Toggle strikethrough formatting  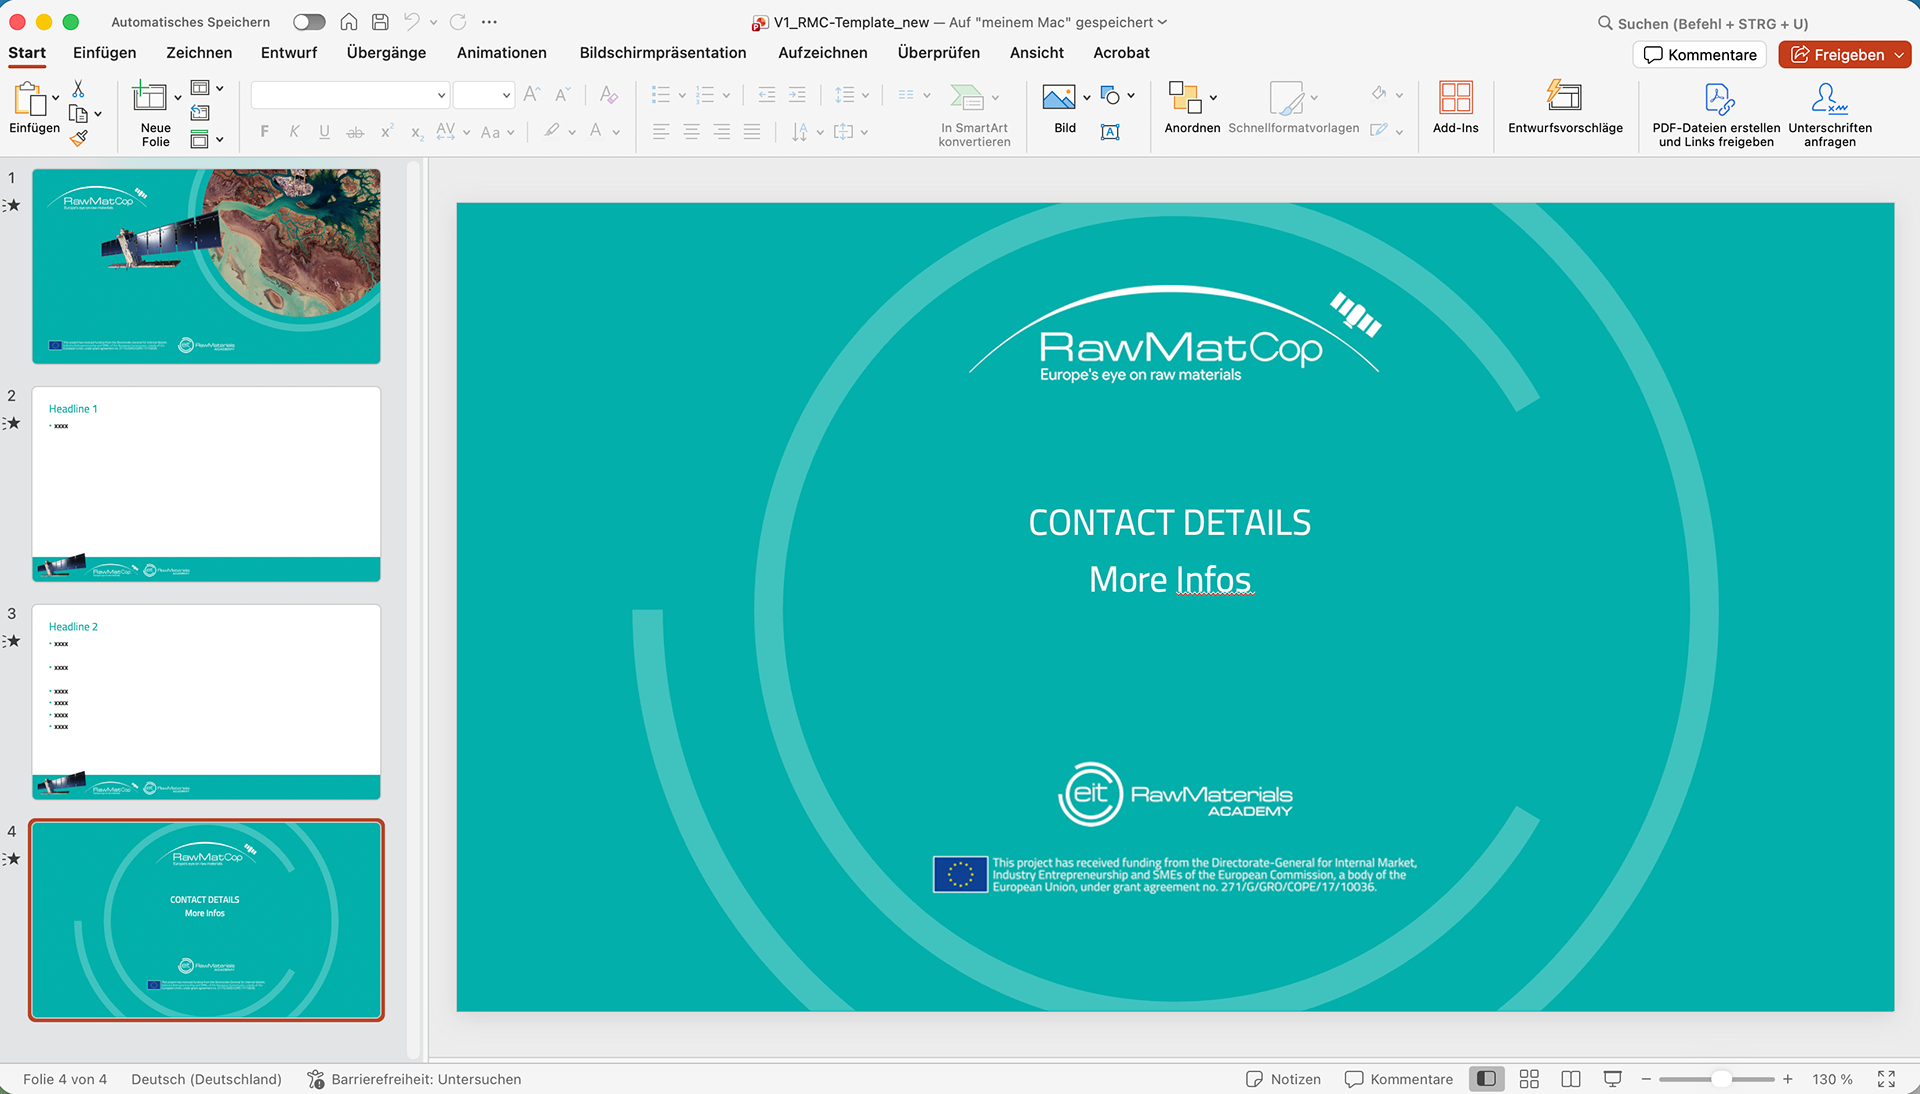(x=355, y=132)
